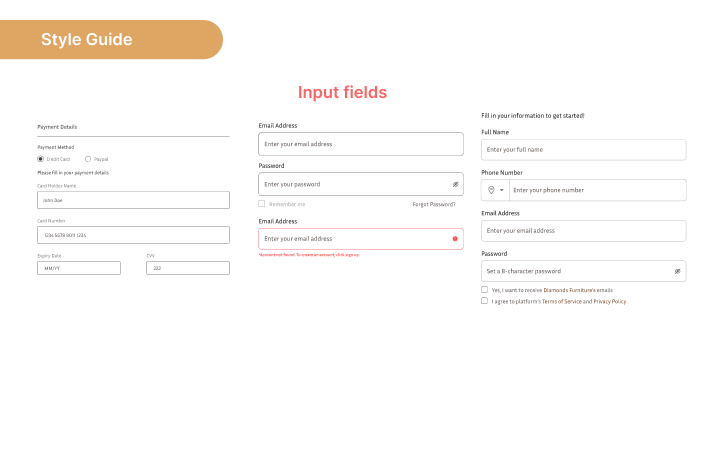
Task: Click location pin icon in phone field
Action: 491,190
